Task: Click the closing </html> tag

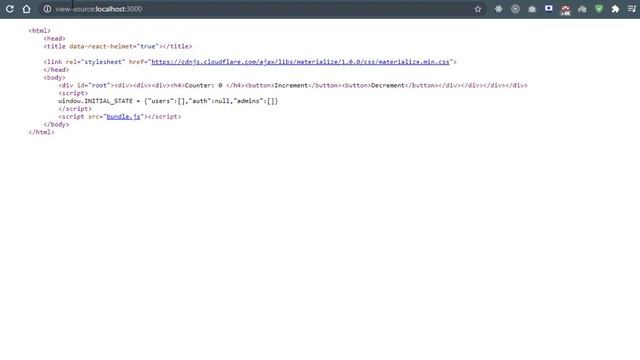Action: (41, 132)
